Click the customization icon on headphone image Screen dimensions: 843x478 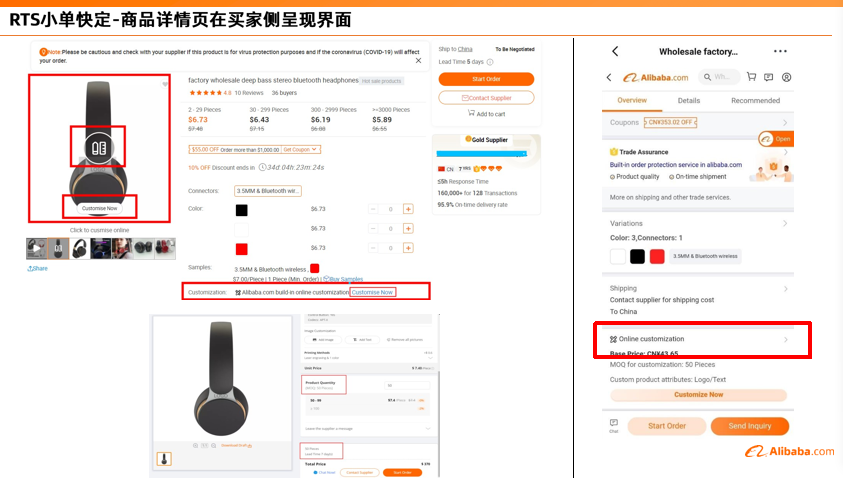point(97,146)
